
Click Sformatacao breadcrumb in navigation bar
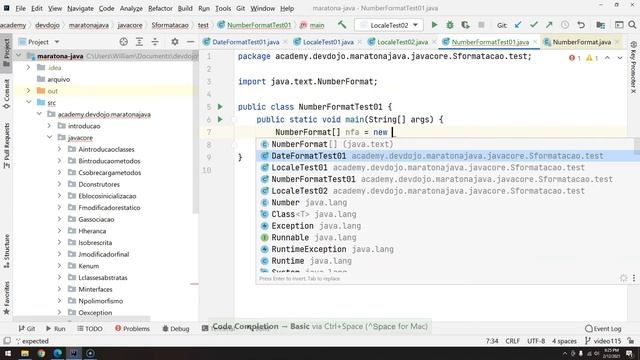(x=170, y=25)
